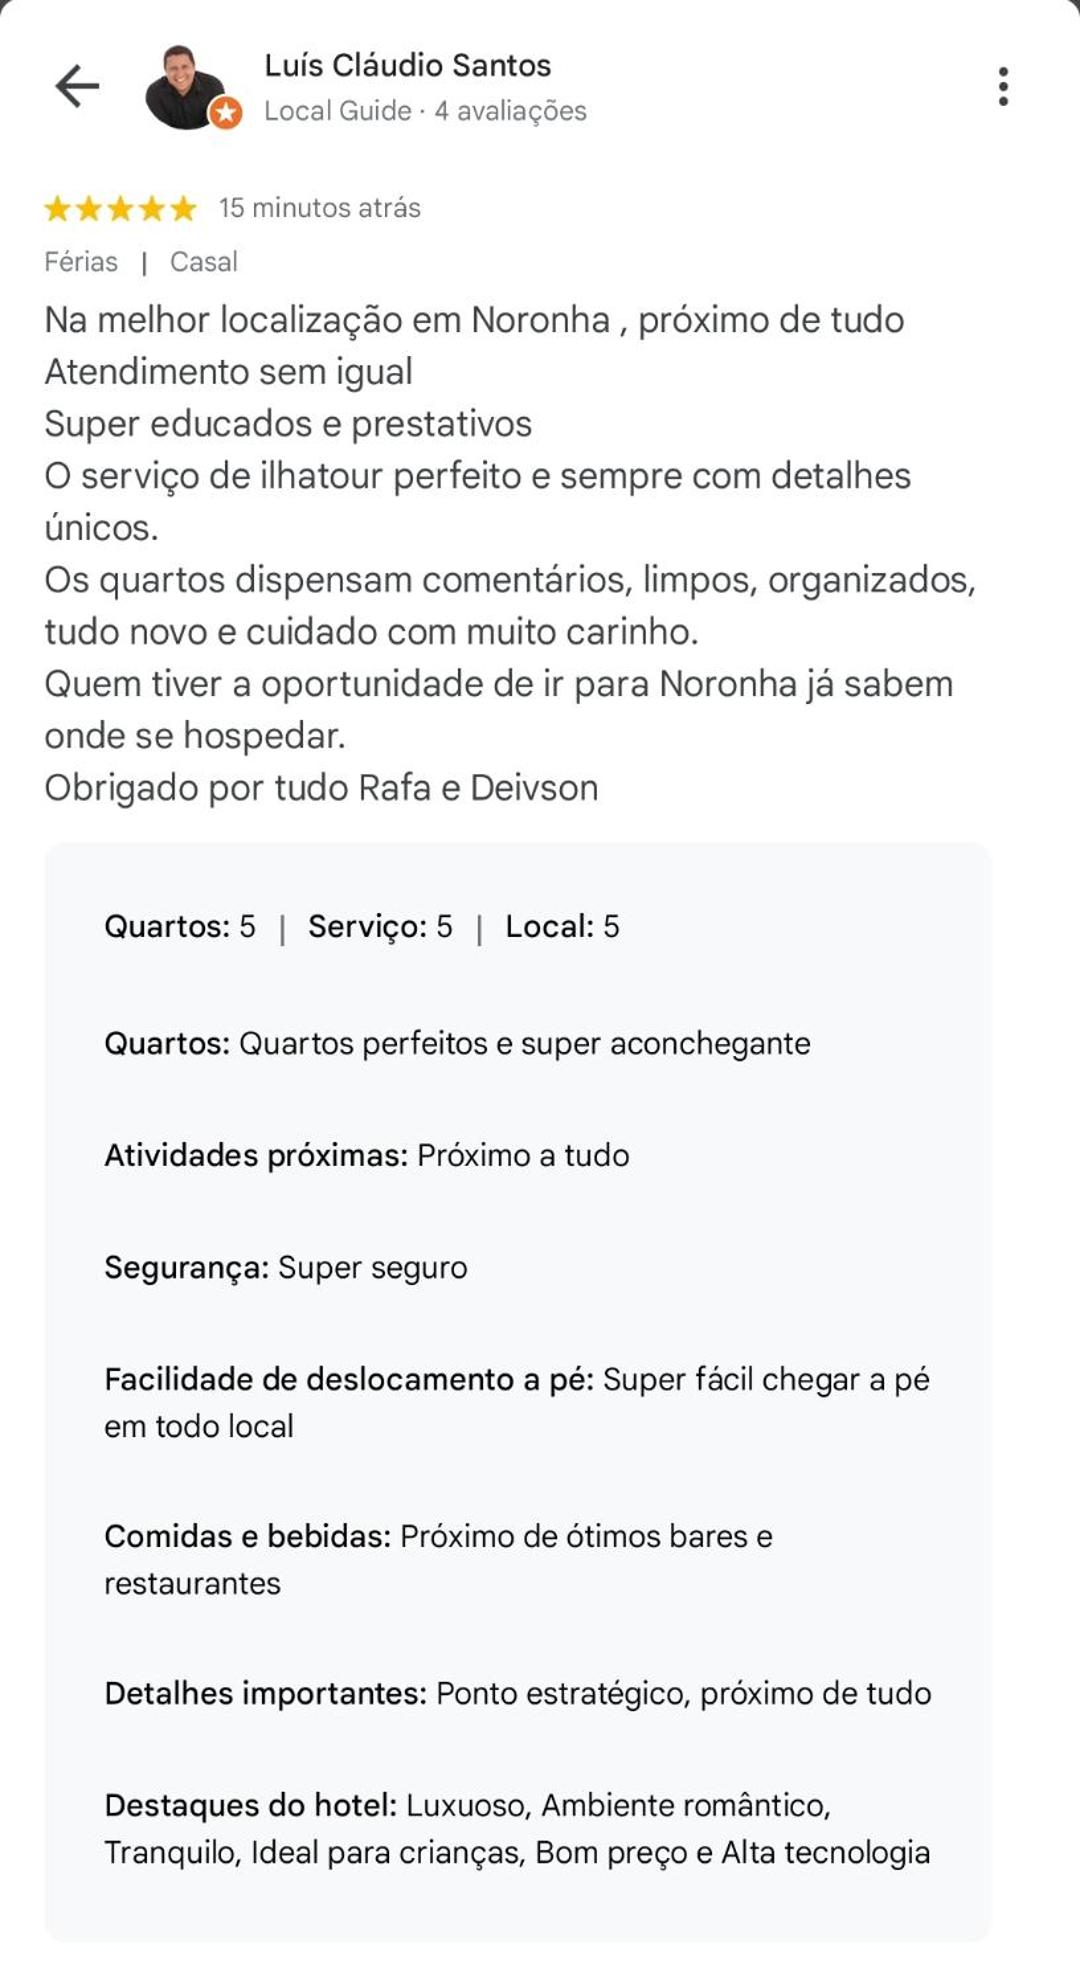The image size is (1080, 1985).
Task: Tap the Detalhes importantes entry
Action: (x=518, y=1694)
